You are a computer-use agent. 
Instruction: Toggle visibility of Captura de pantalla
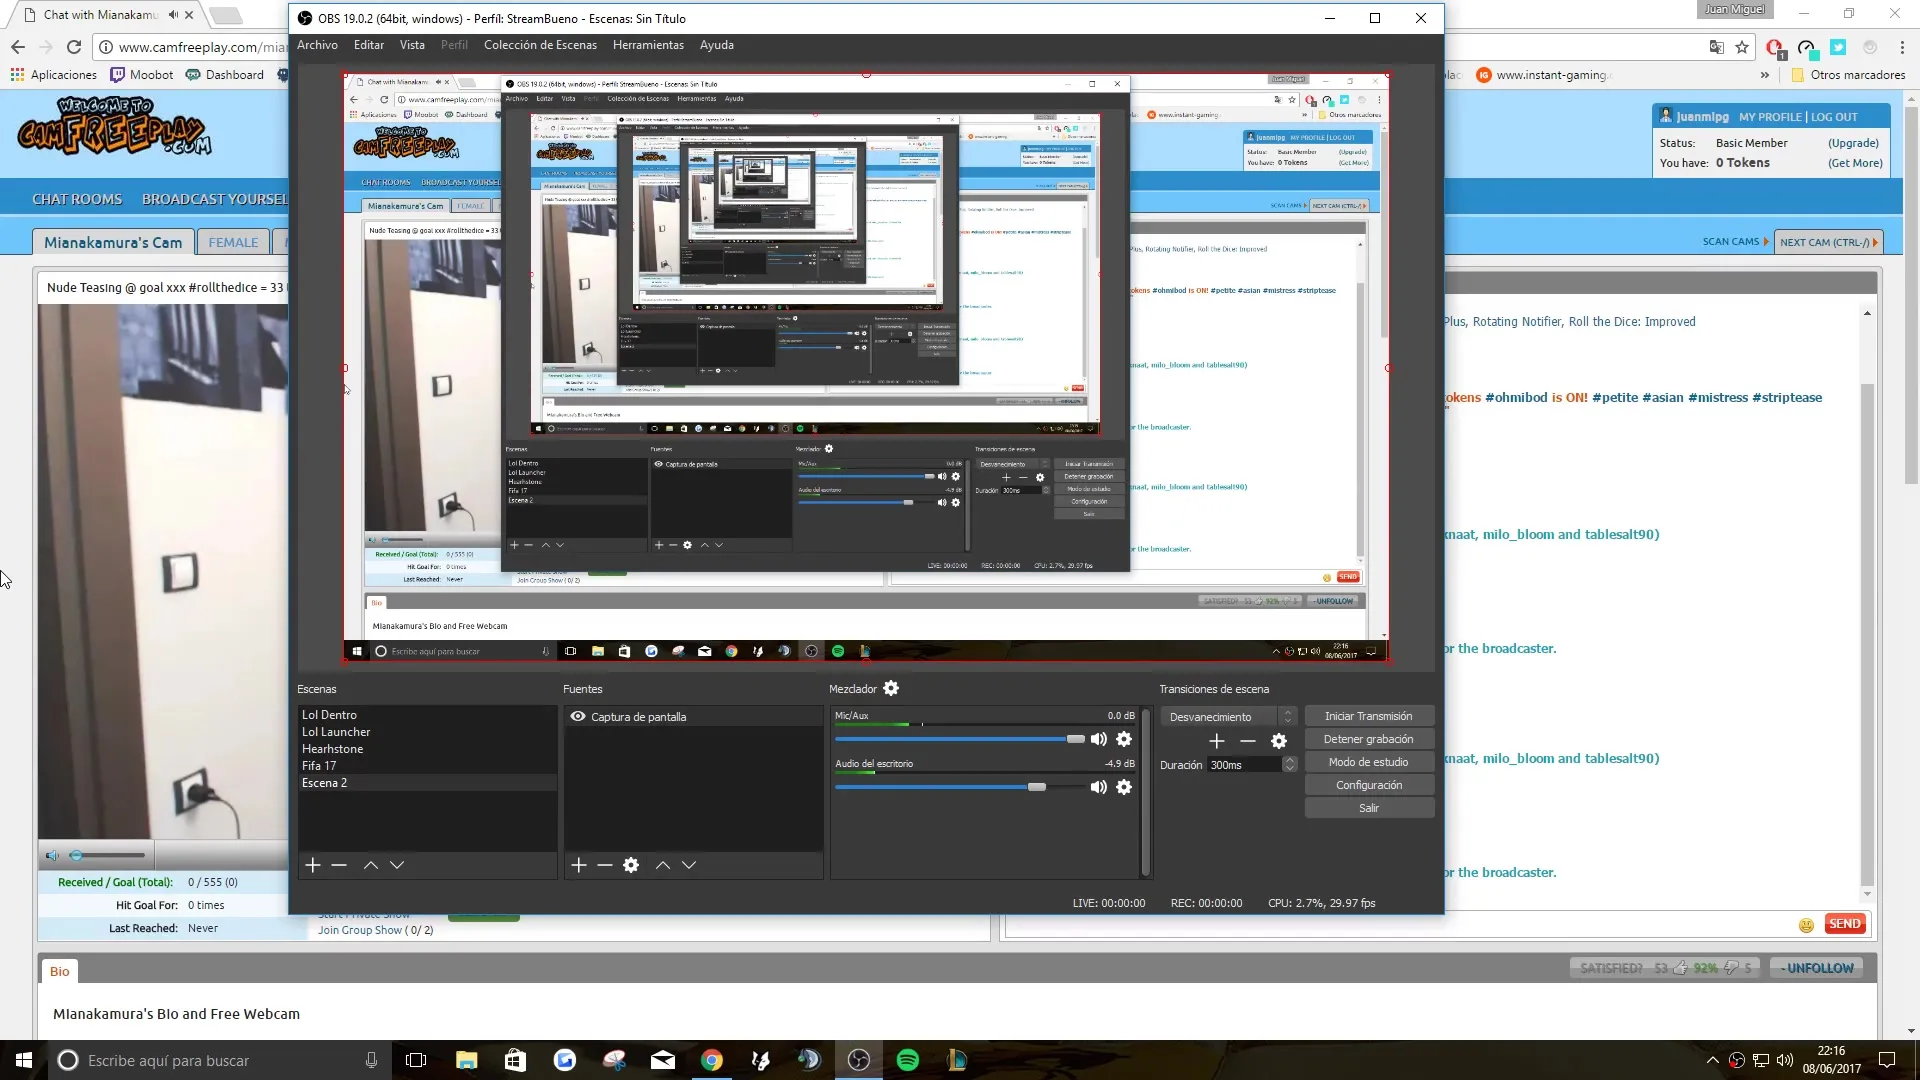pos(578,716)
